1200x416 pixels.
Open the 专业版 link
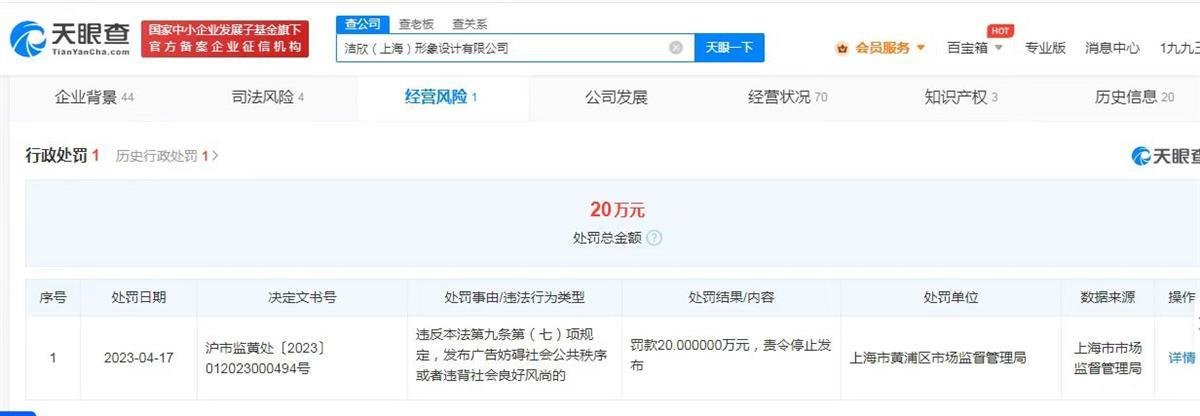pos(1045,47)
